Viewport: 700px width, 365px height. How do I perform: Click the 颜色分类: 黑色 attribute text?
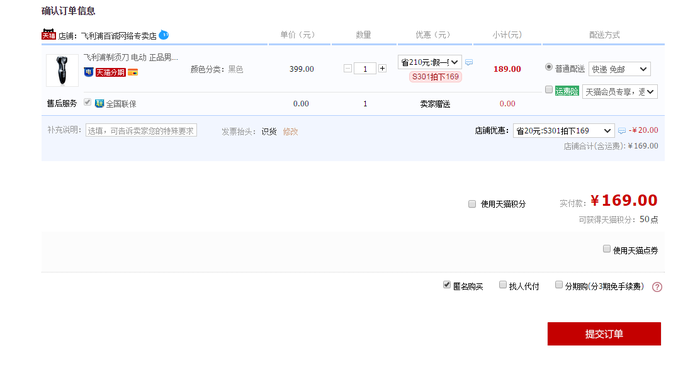tap(217, 69)
